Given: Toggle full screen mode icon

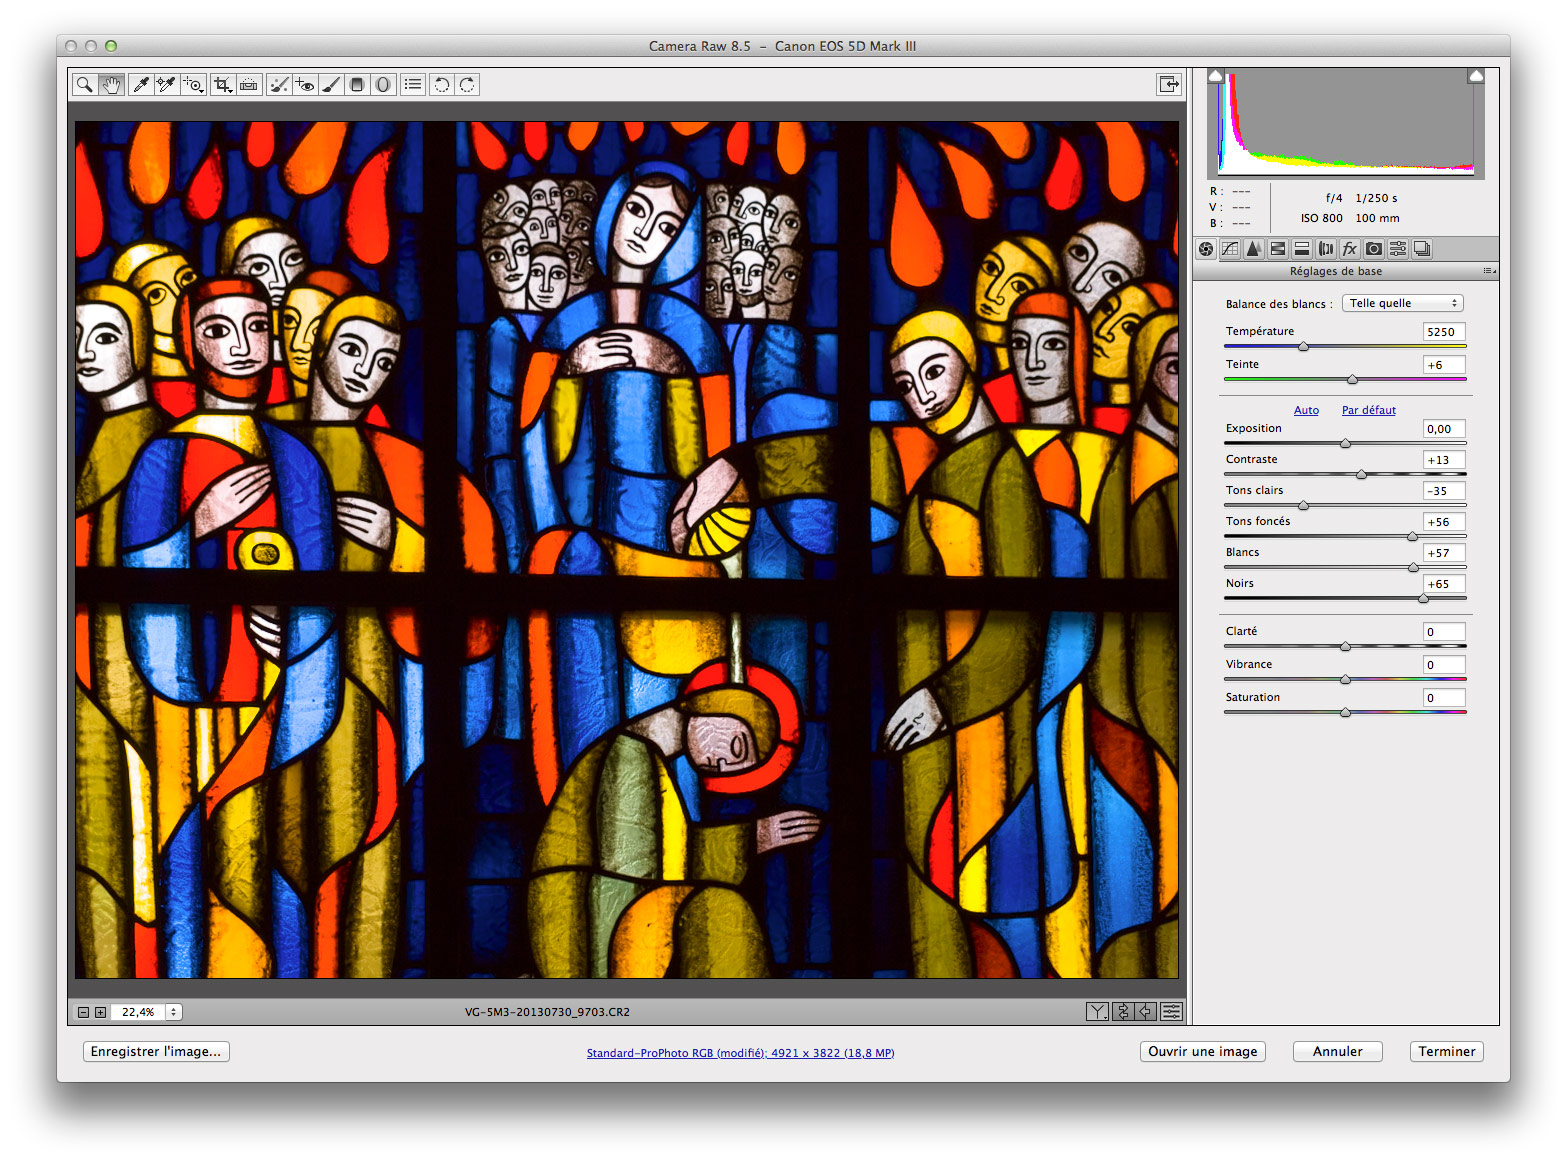Looking at the screenshot, I should pos(1169,85).
